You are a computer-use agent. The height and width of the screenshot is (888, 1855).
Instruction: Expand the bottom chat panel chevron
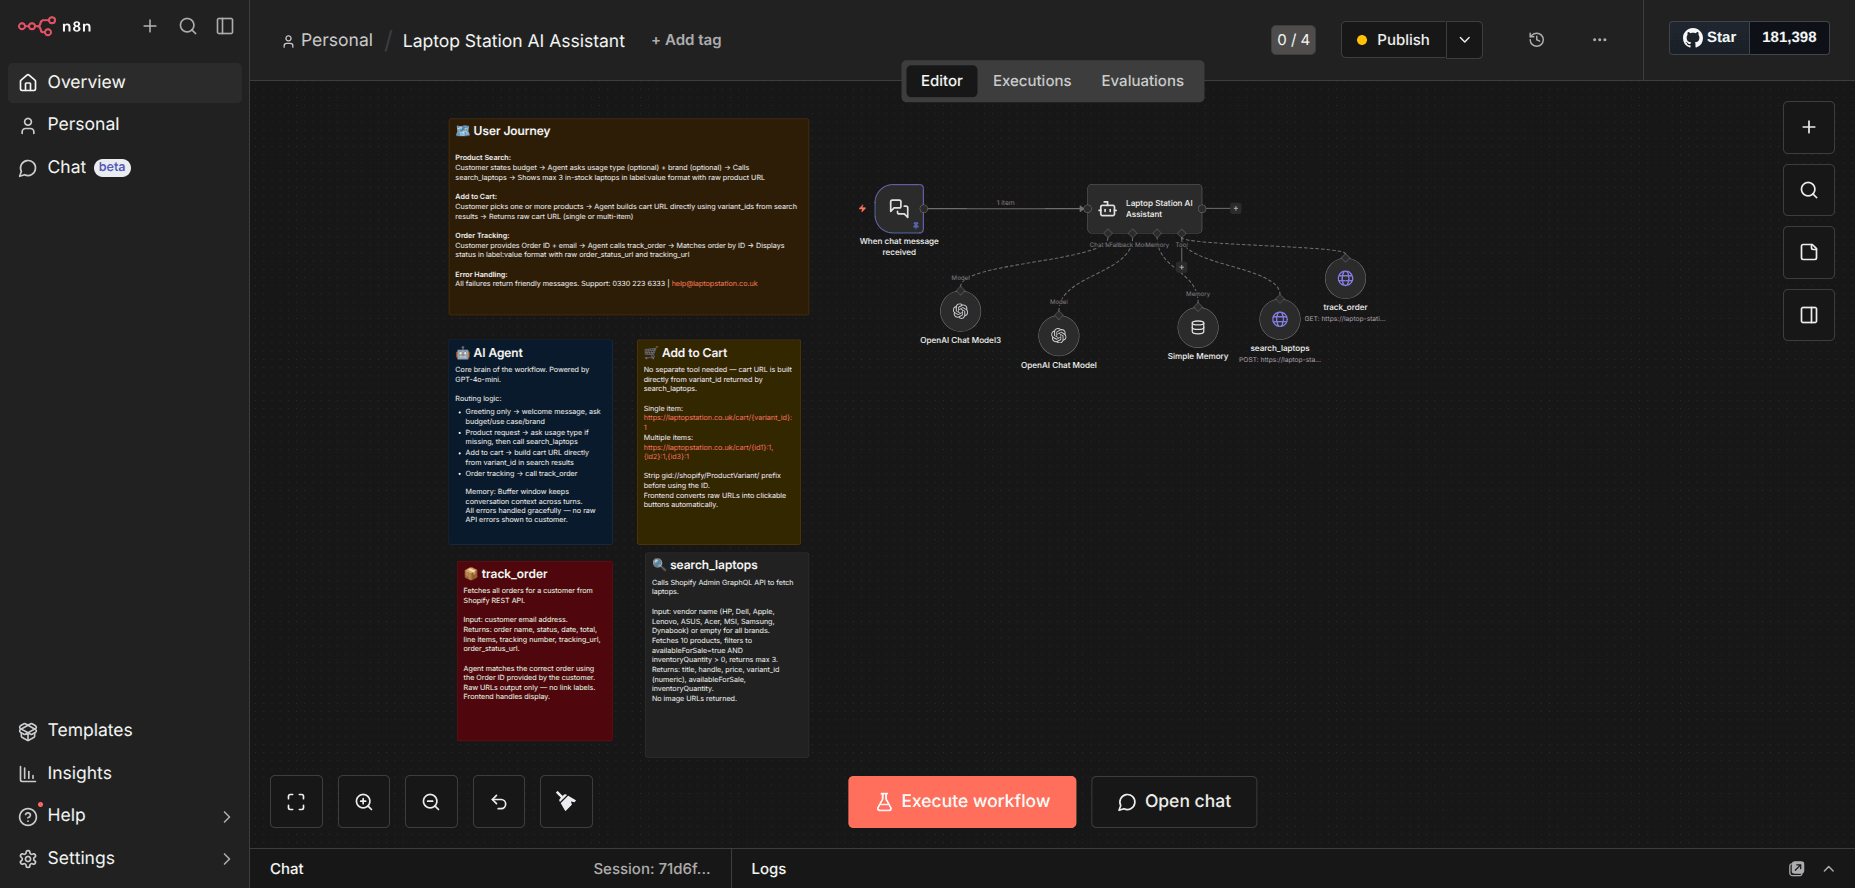point(1828,869)
